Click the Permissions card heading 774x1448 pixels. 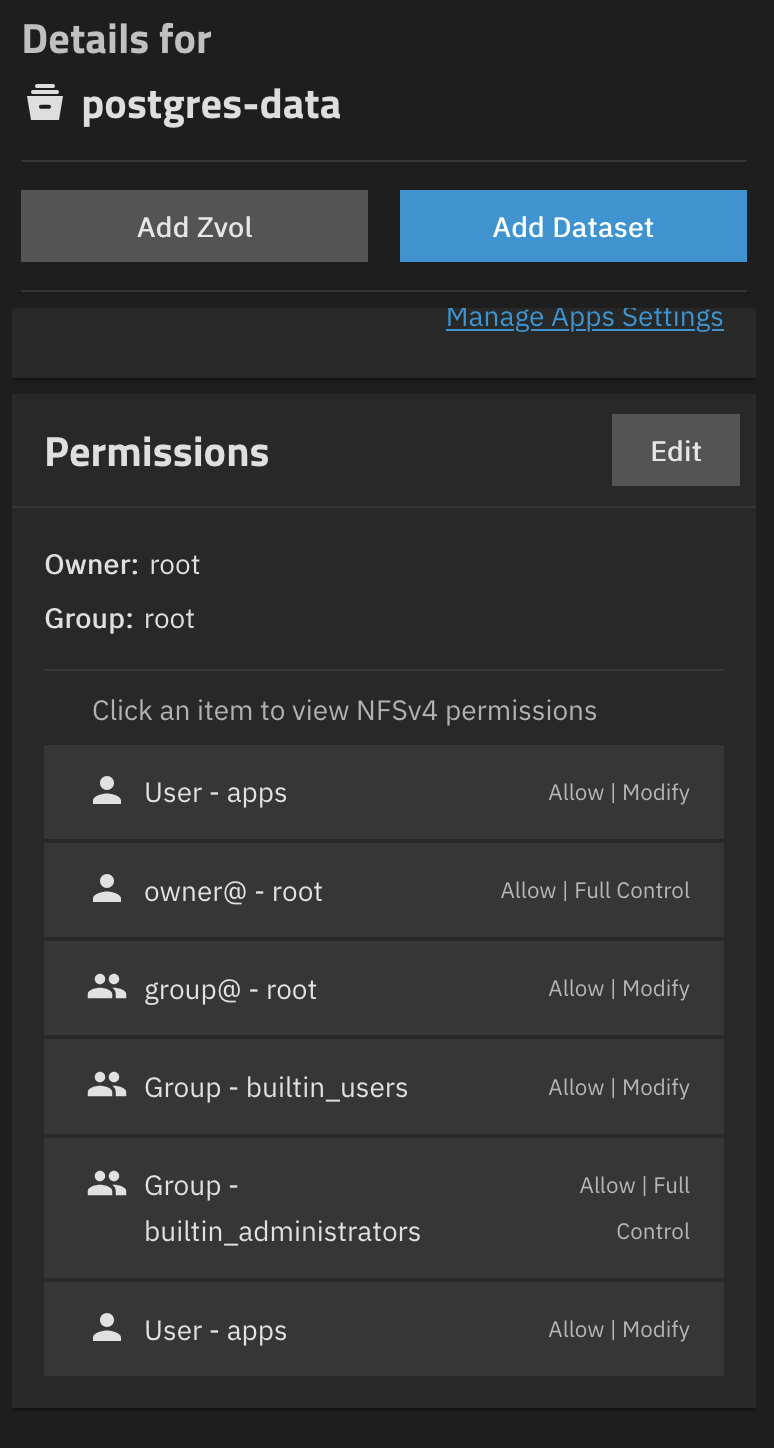[157, 452]
